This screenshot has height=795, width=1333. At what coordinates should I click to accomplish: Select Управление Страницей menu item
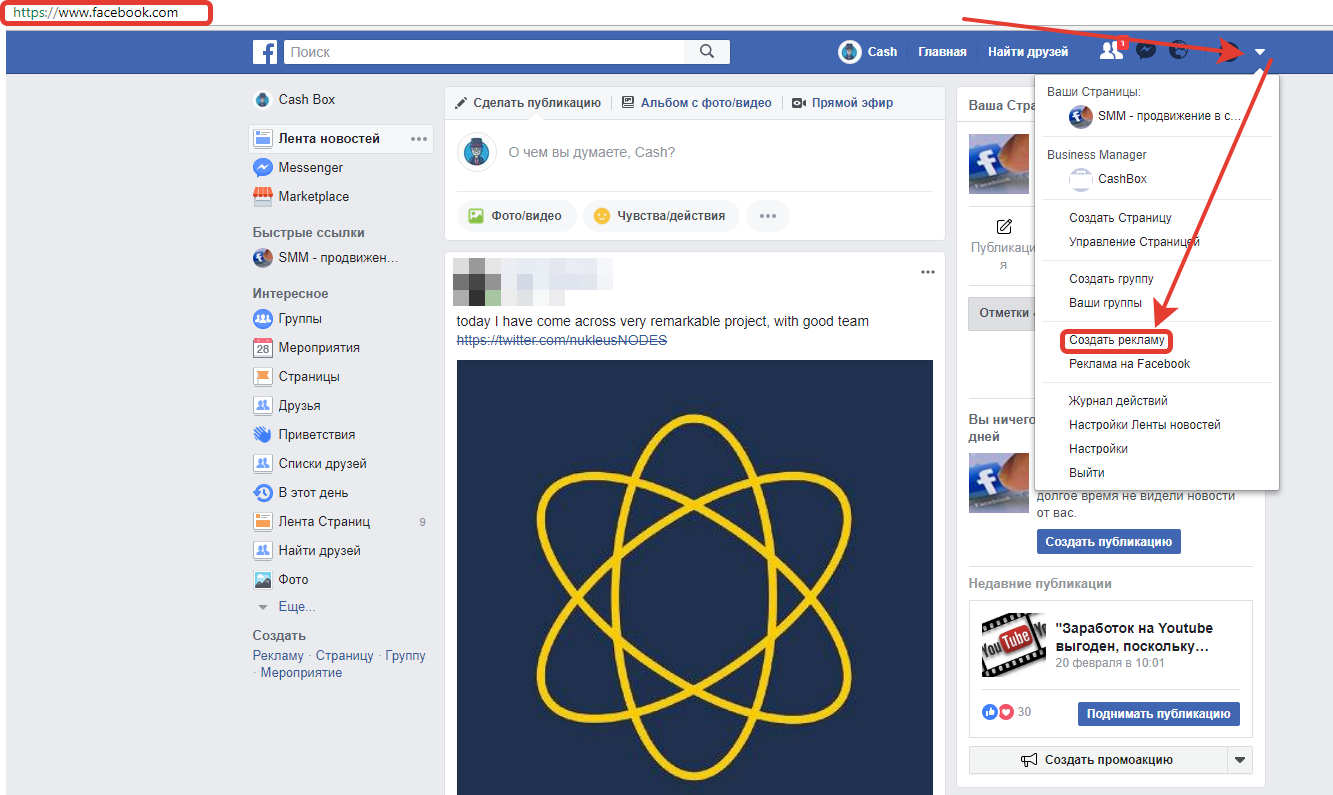click(x=1134, y=242)
